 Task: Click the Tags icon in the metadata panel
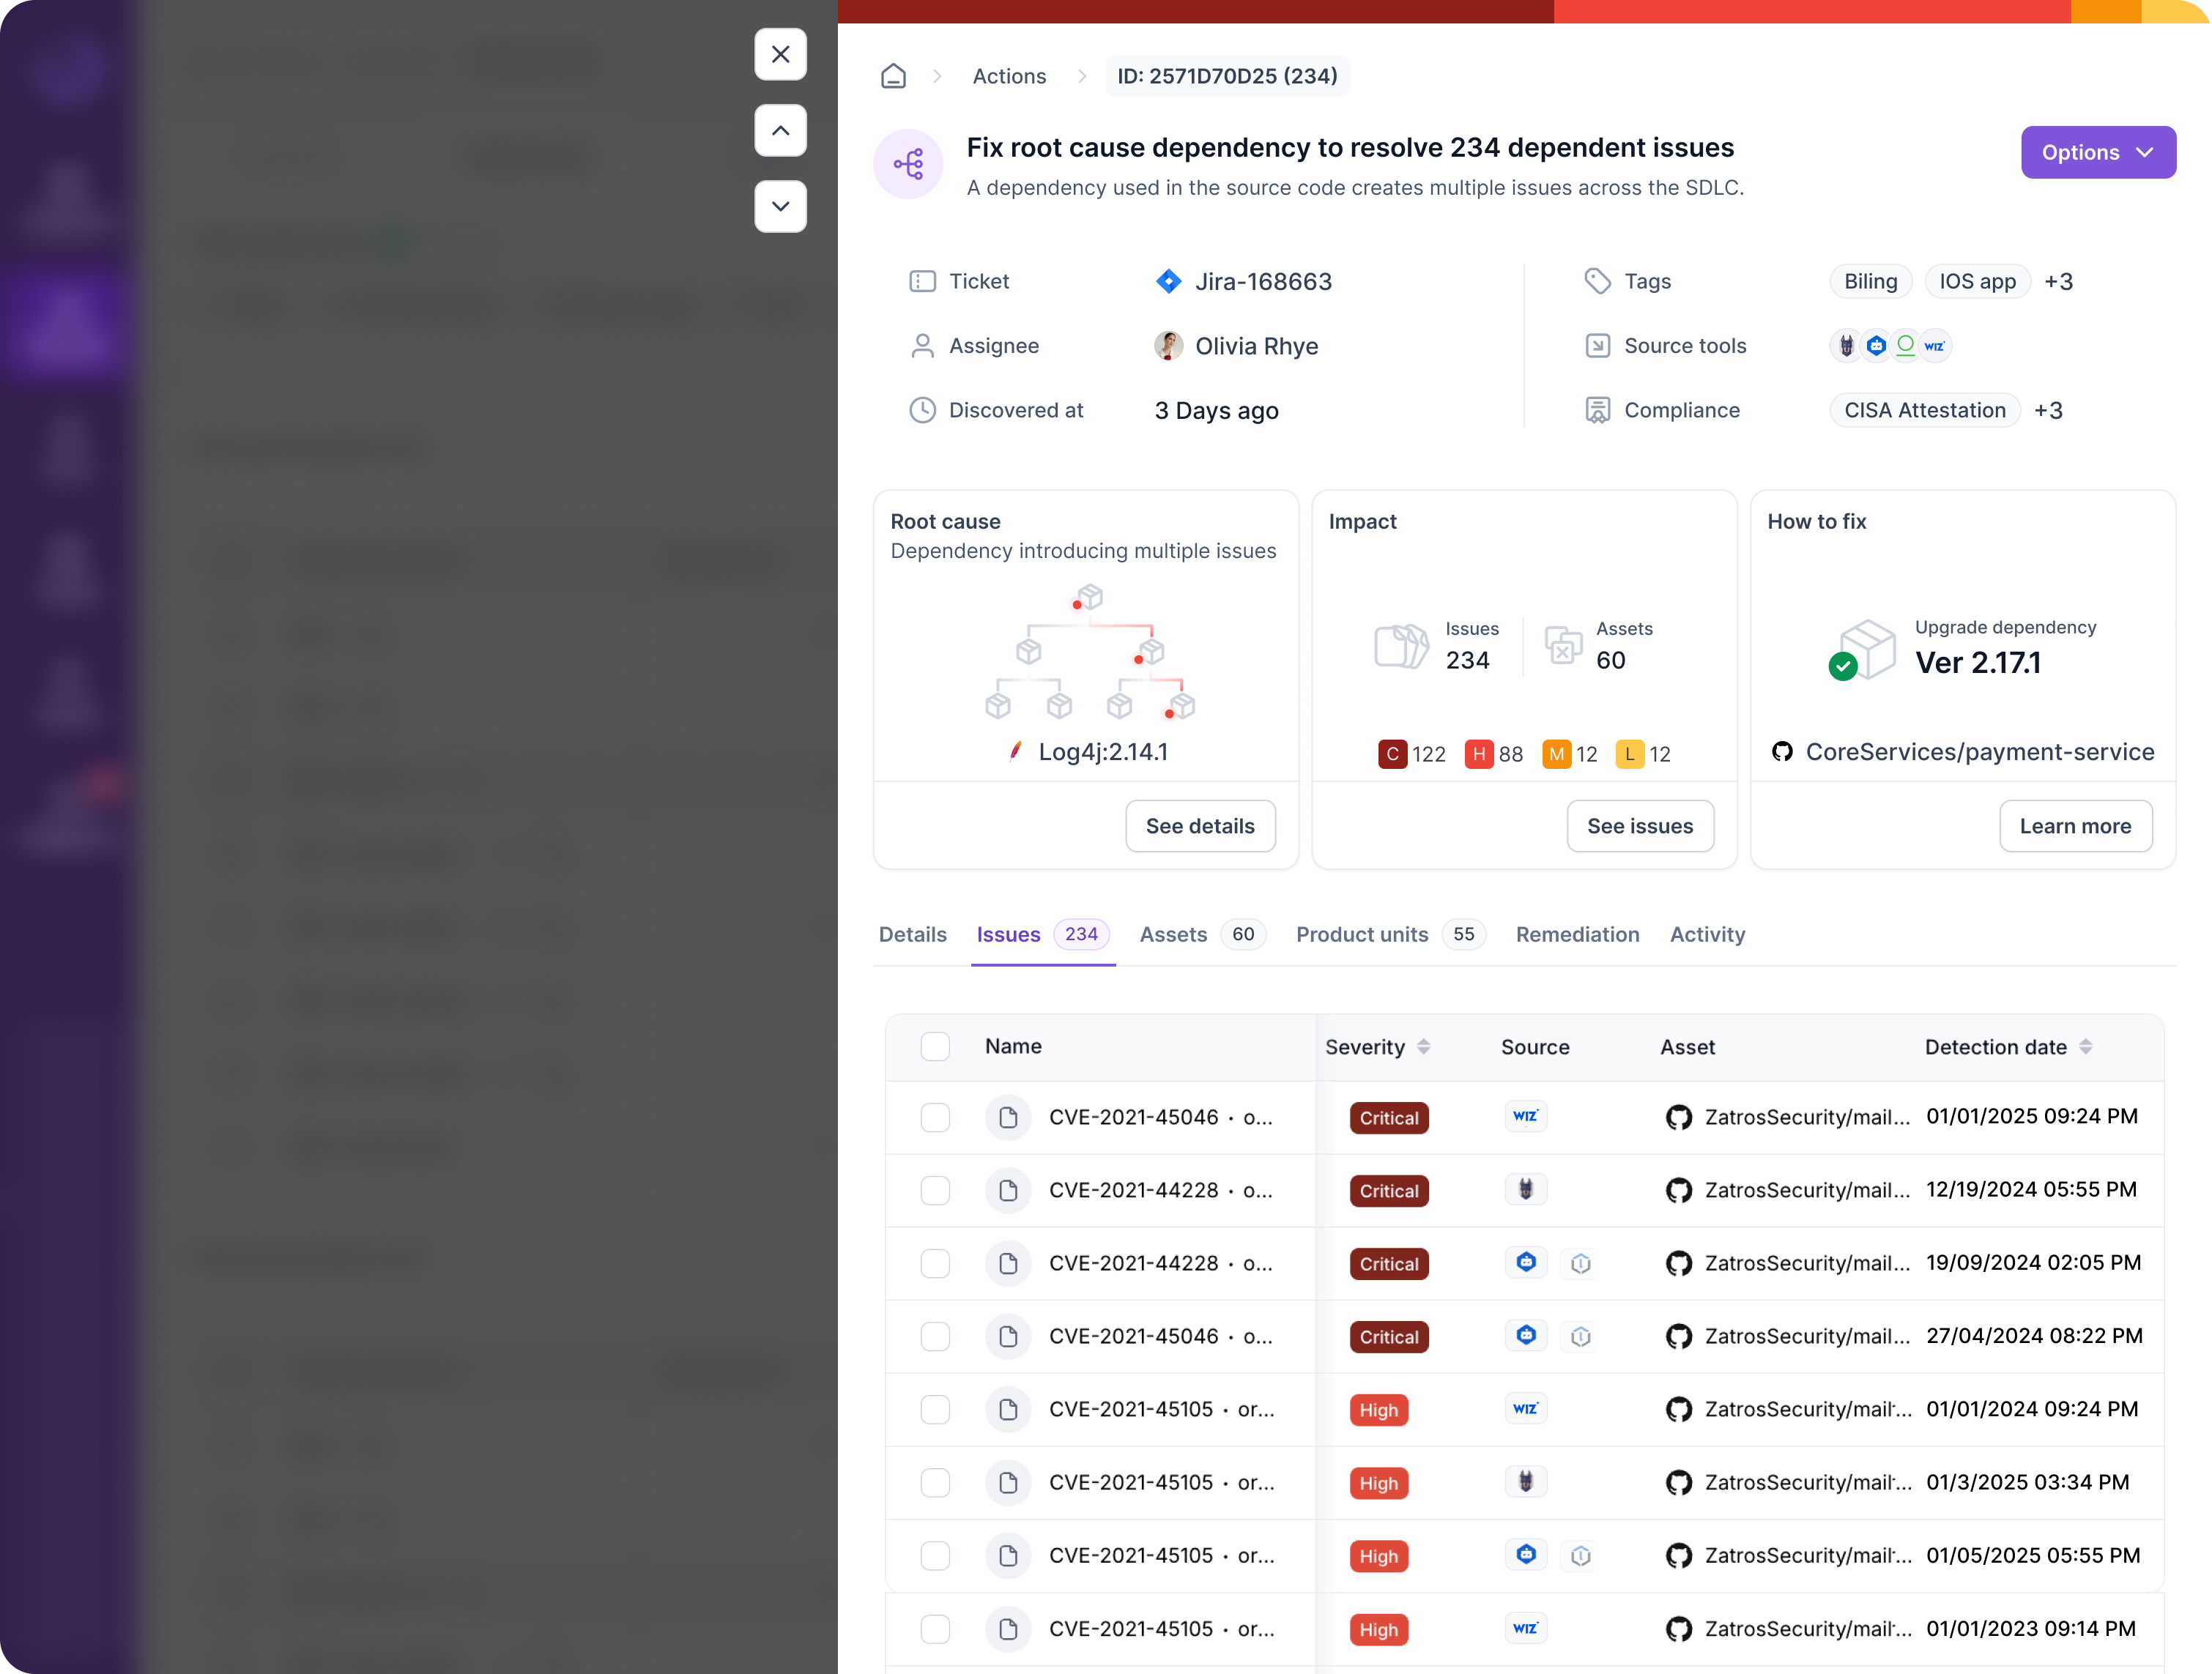point(1597,281)
